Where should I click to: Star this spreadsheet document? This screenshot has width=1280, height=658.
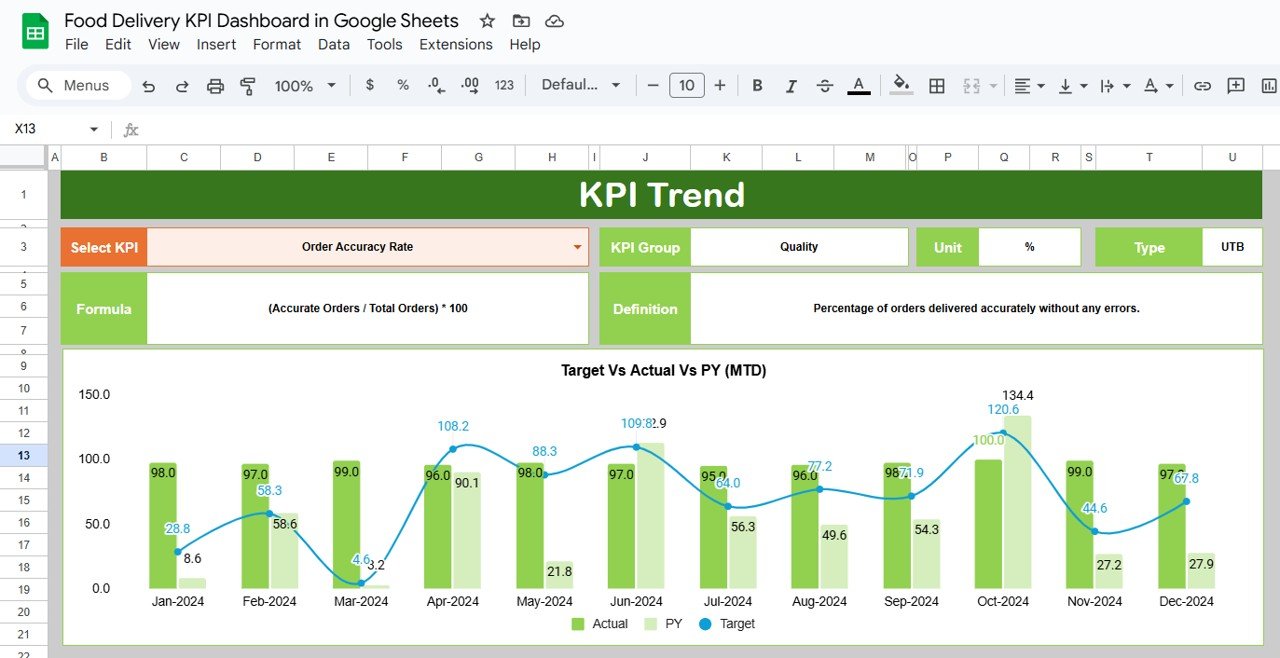[x=487, y=21]
